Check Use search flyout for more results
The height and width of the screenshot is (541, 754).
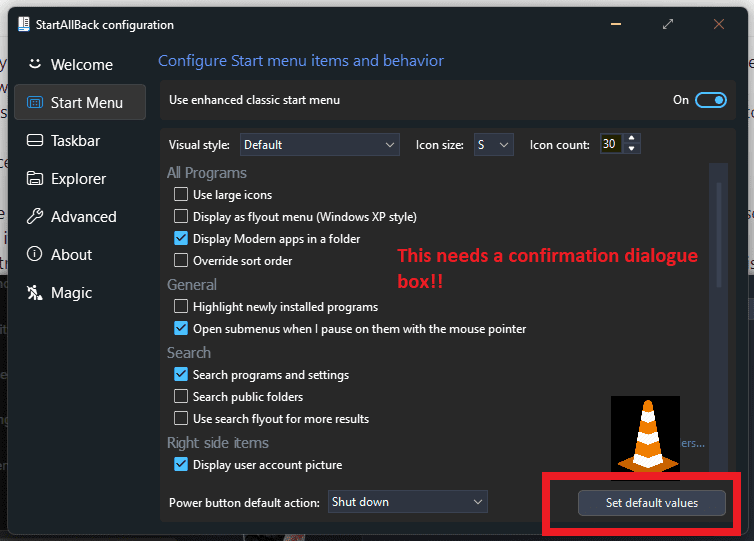tap(181, 418)
